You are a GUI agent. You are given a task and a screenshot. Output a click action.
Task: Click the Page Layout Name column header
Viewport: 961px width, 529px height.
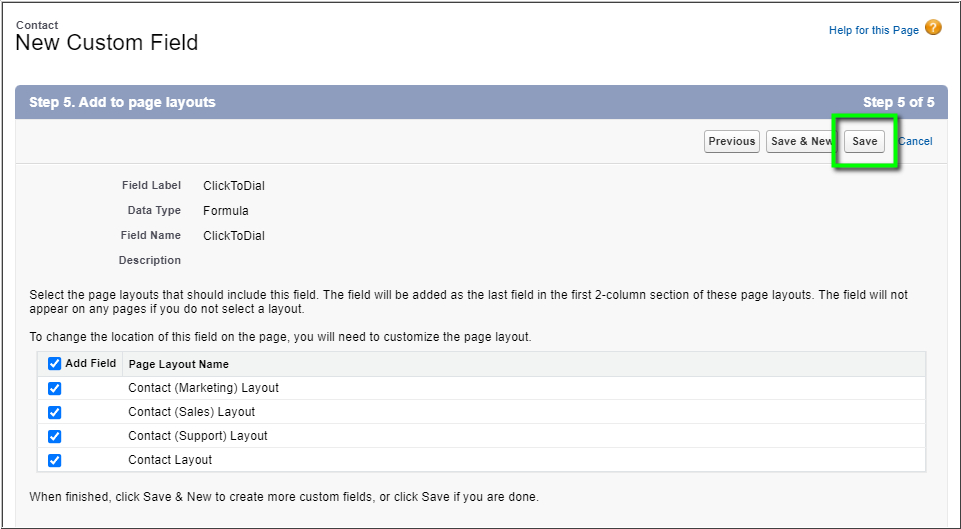pyautogui.click(x=178, y=364)
